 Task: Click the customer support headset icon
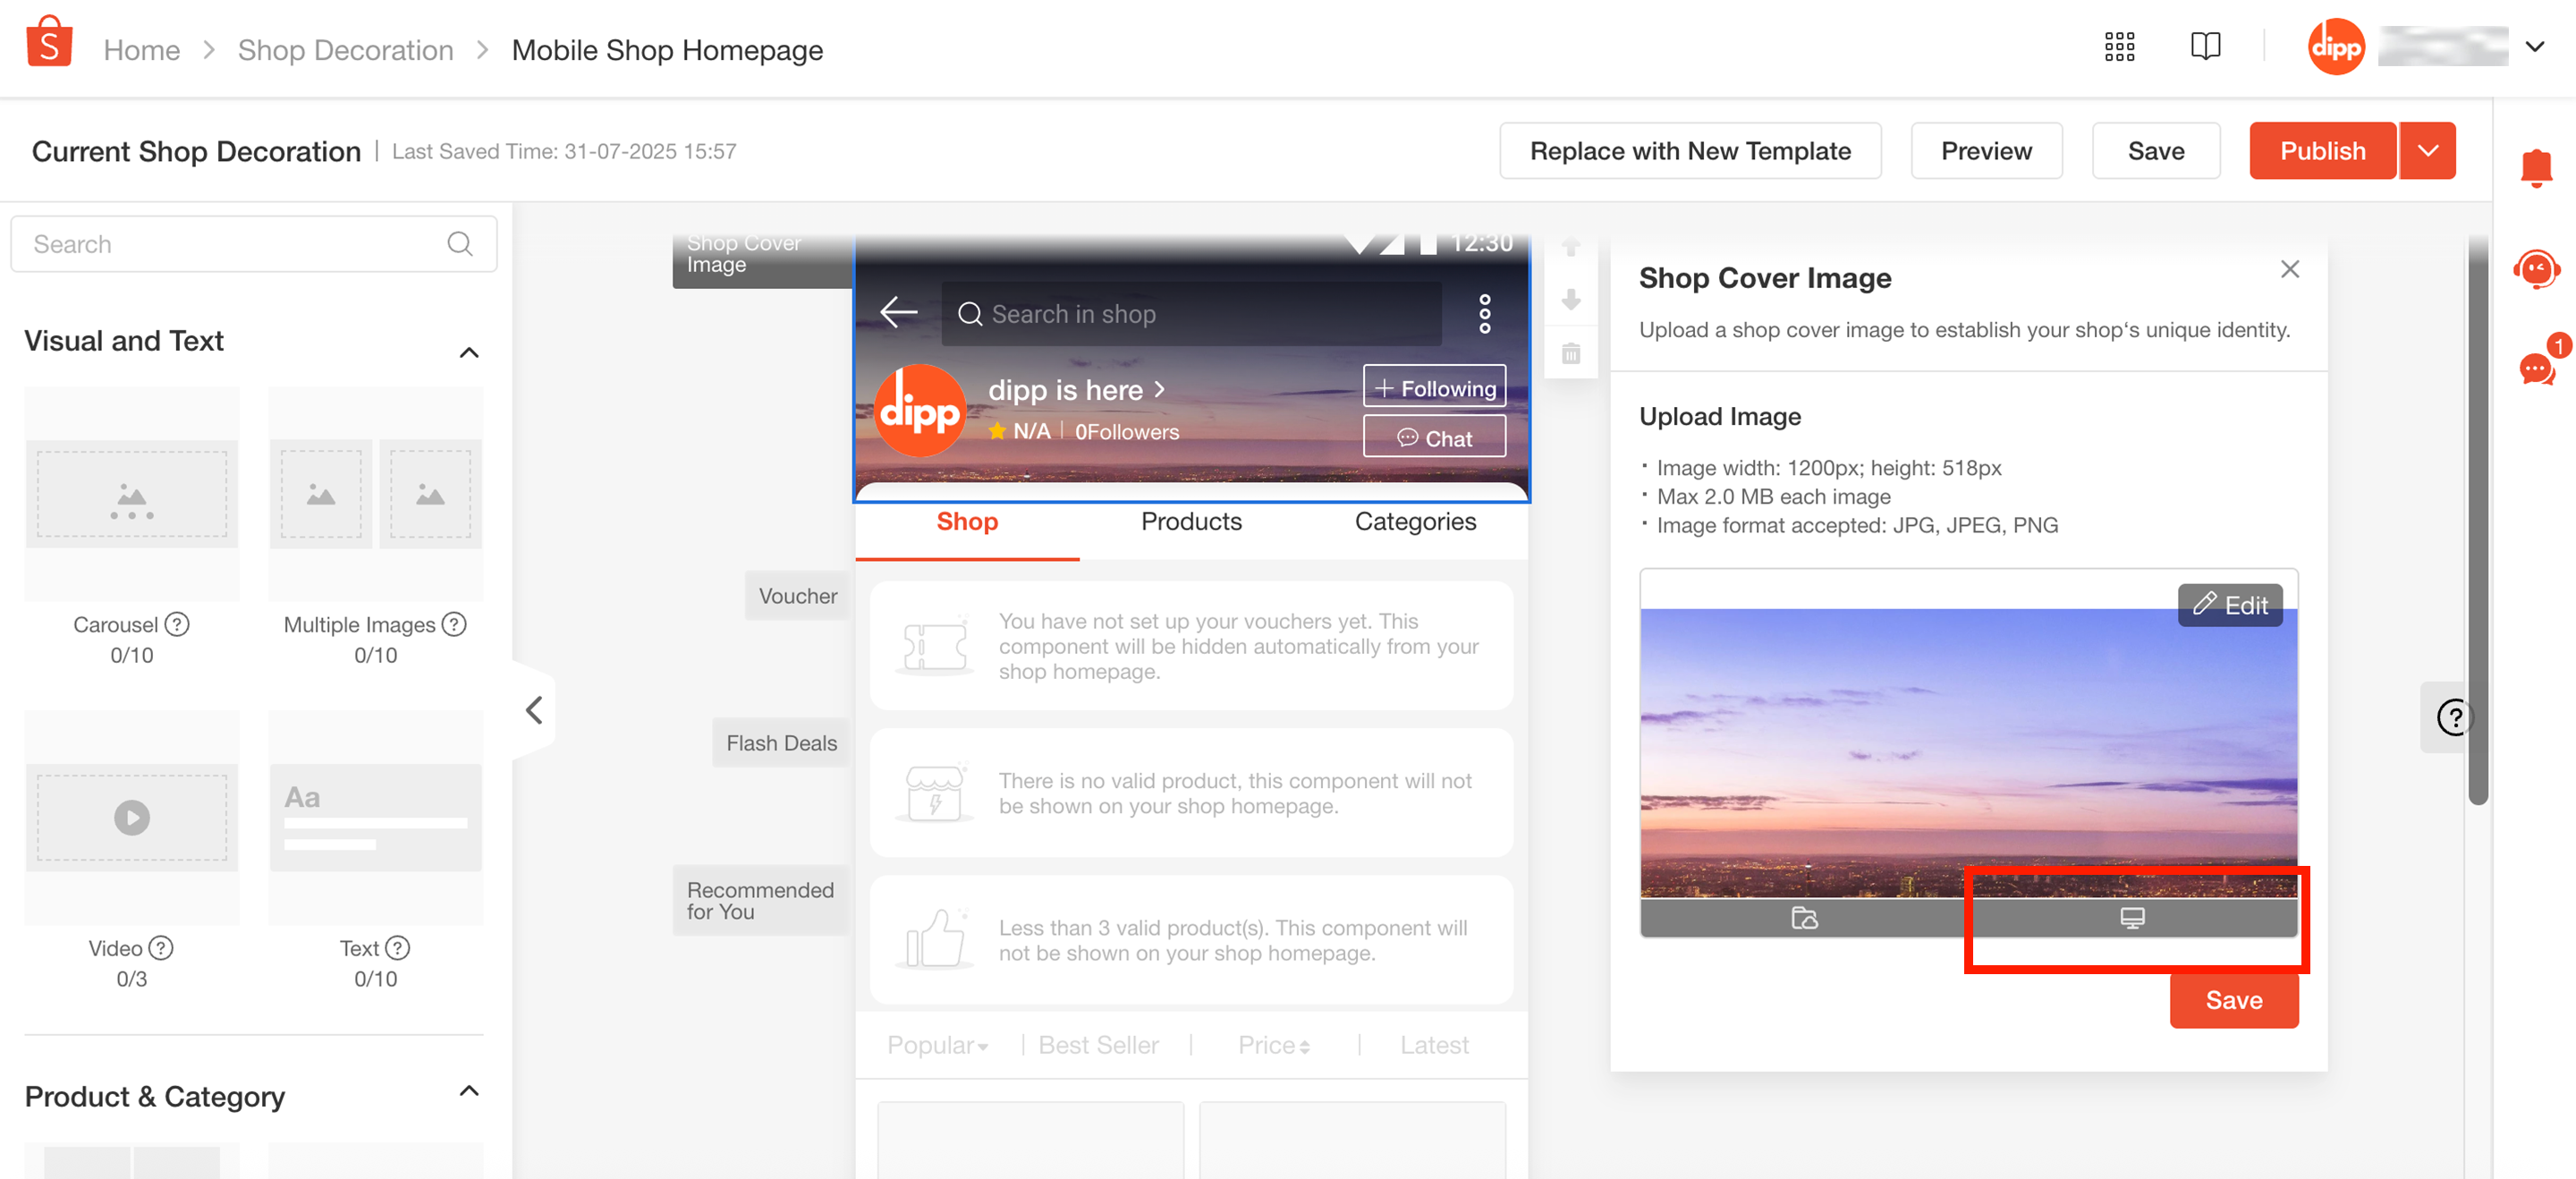pyautogui.click(x=2535, y=268)
